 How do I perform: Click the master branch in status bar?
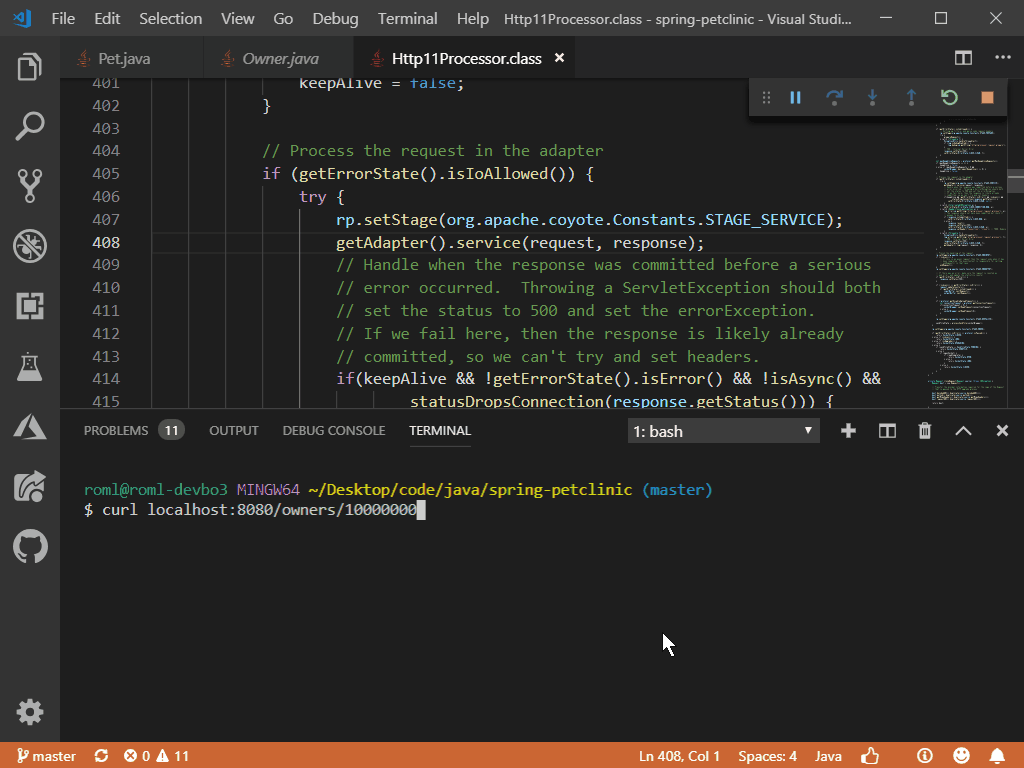coord(44,756)
